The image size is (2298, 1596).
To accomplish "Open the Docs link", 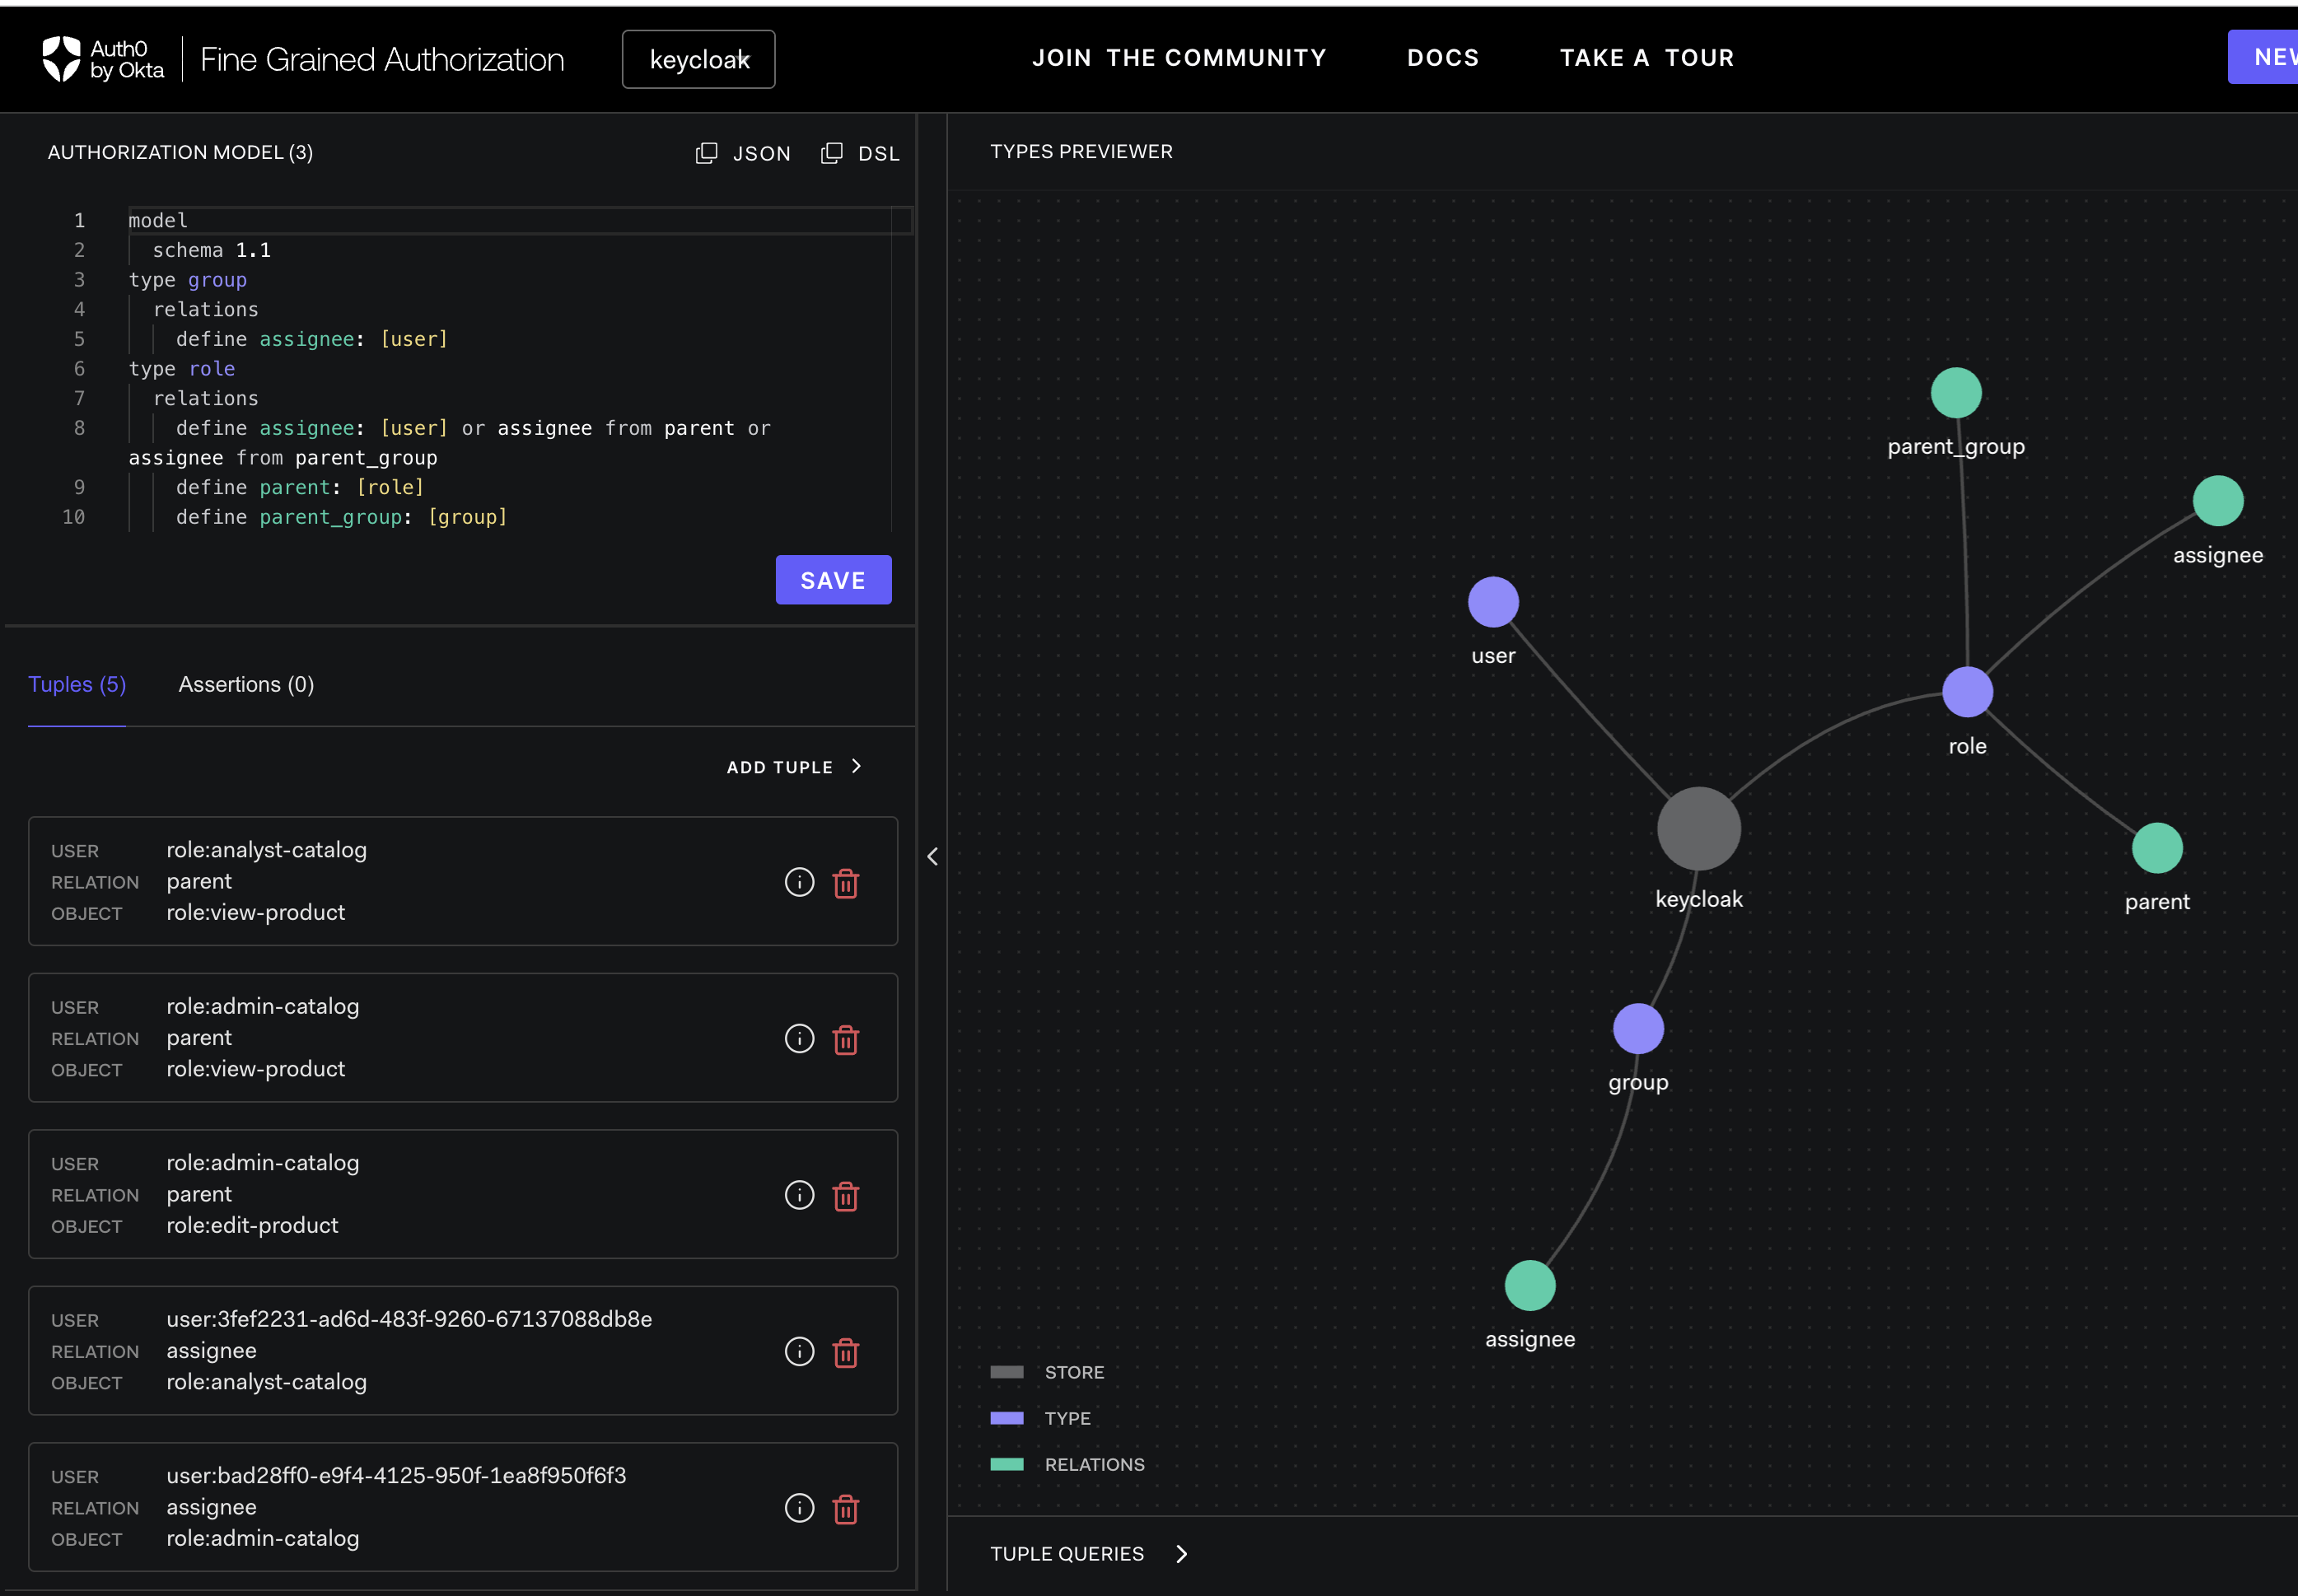I will pos(1442,58).
